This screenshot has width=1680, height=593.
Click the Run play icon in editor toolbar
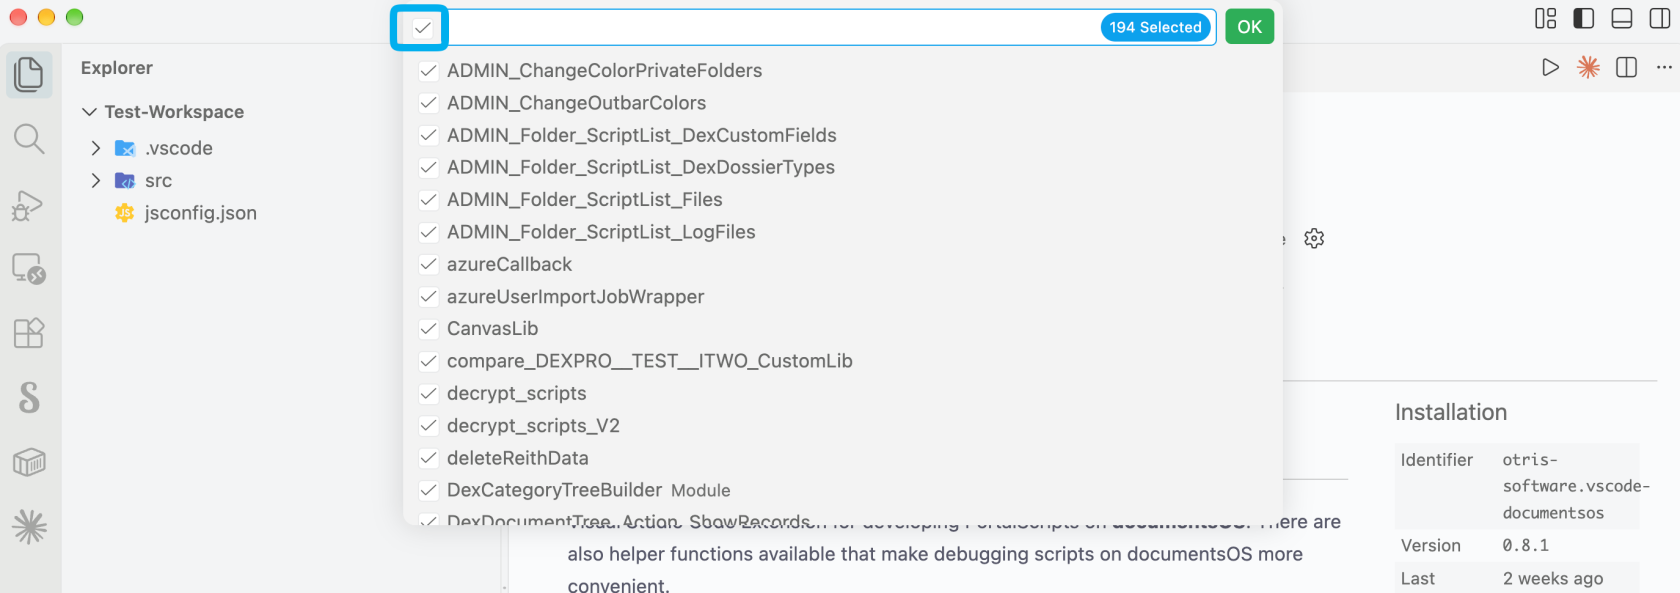(x=1550, y=67)
